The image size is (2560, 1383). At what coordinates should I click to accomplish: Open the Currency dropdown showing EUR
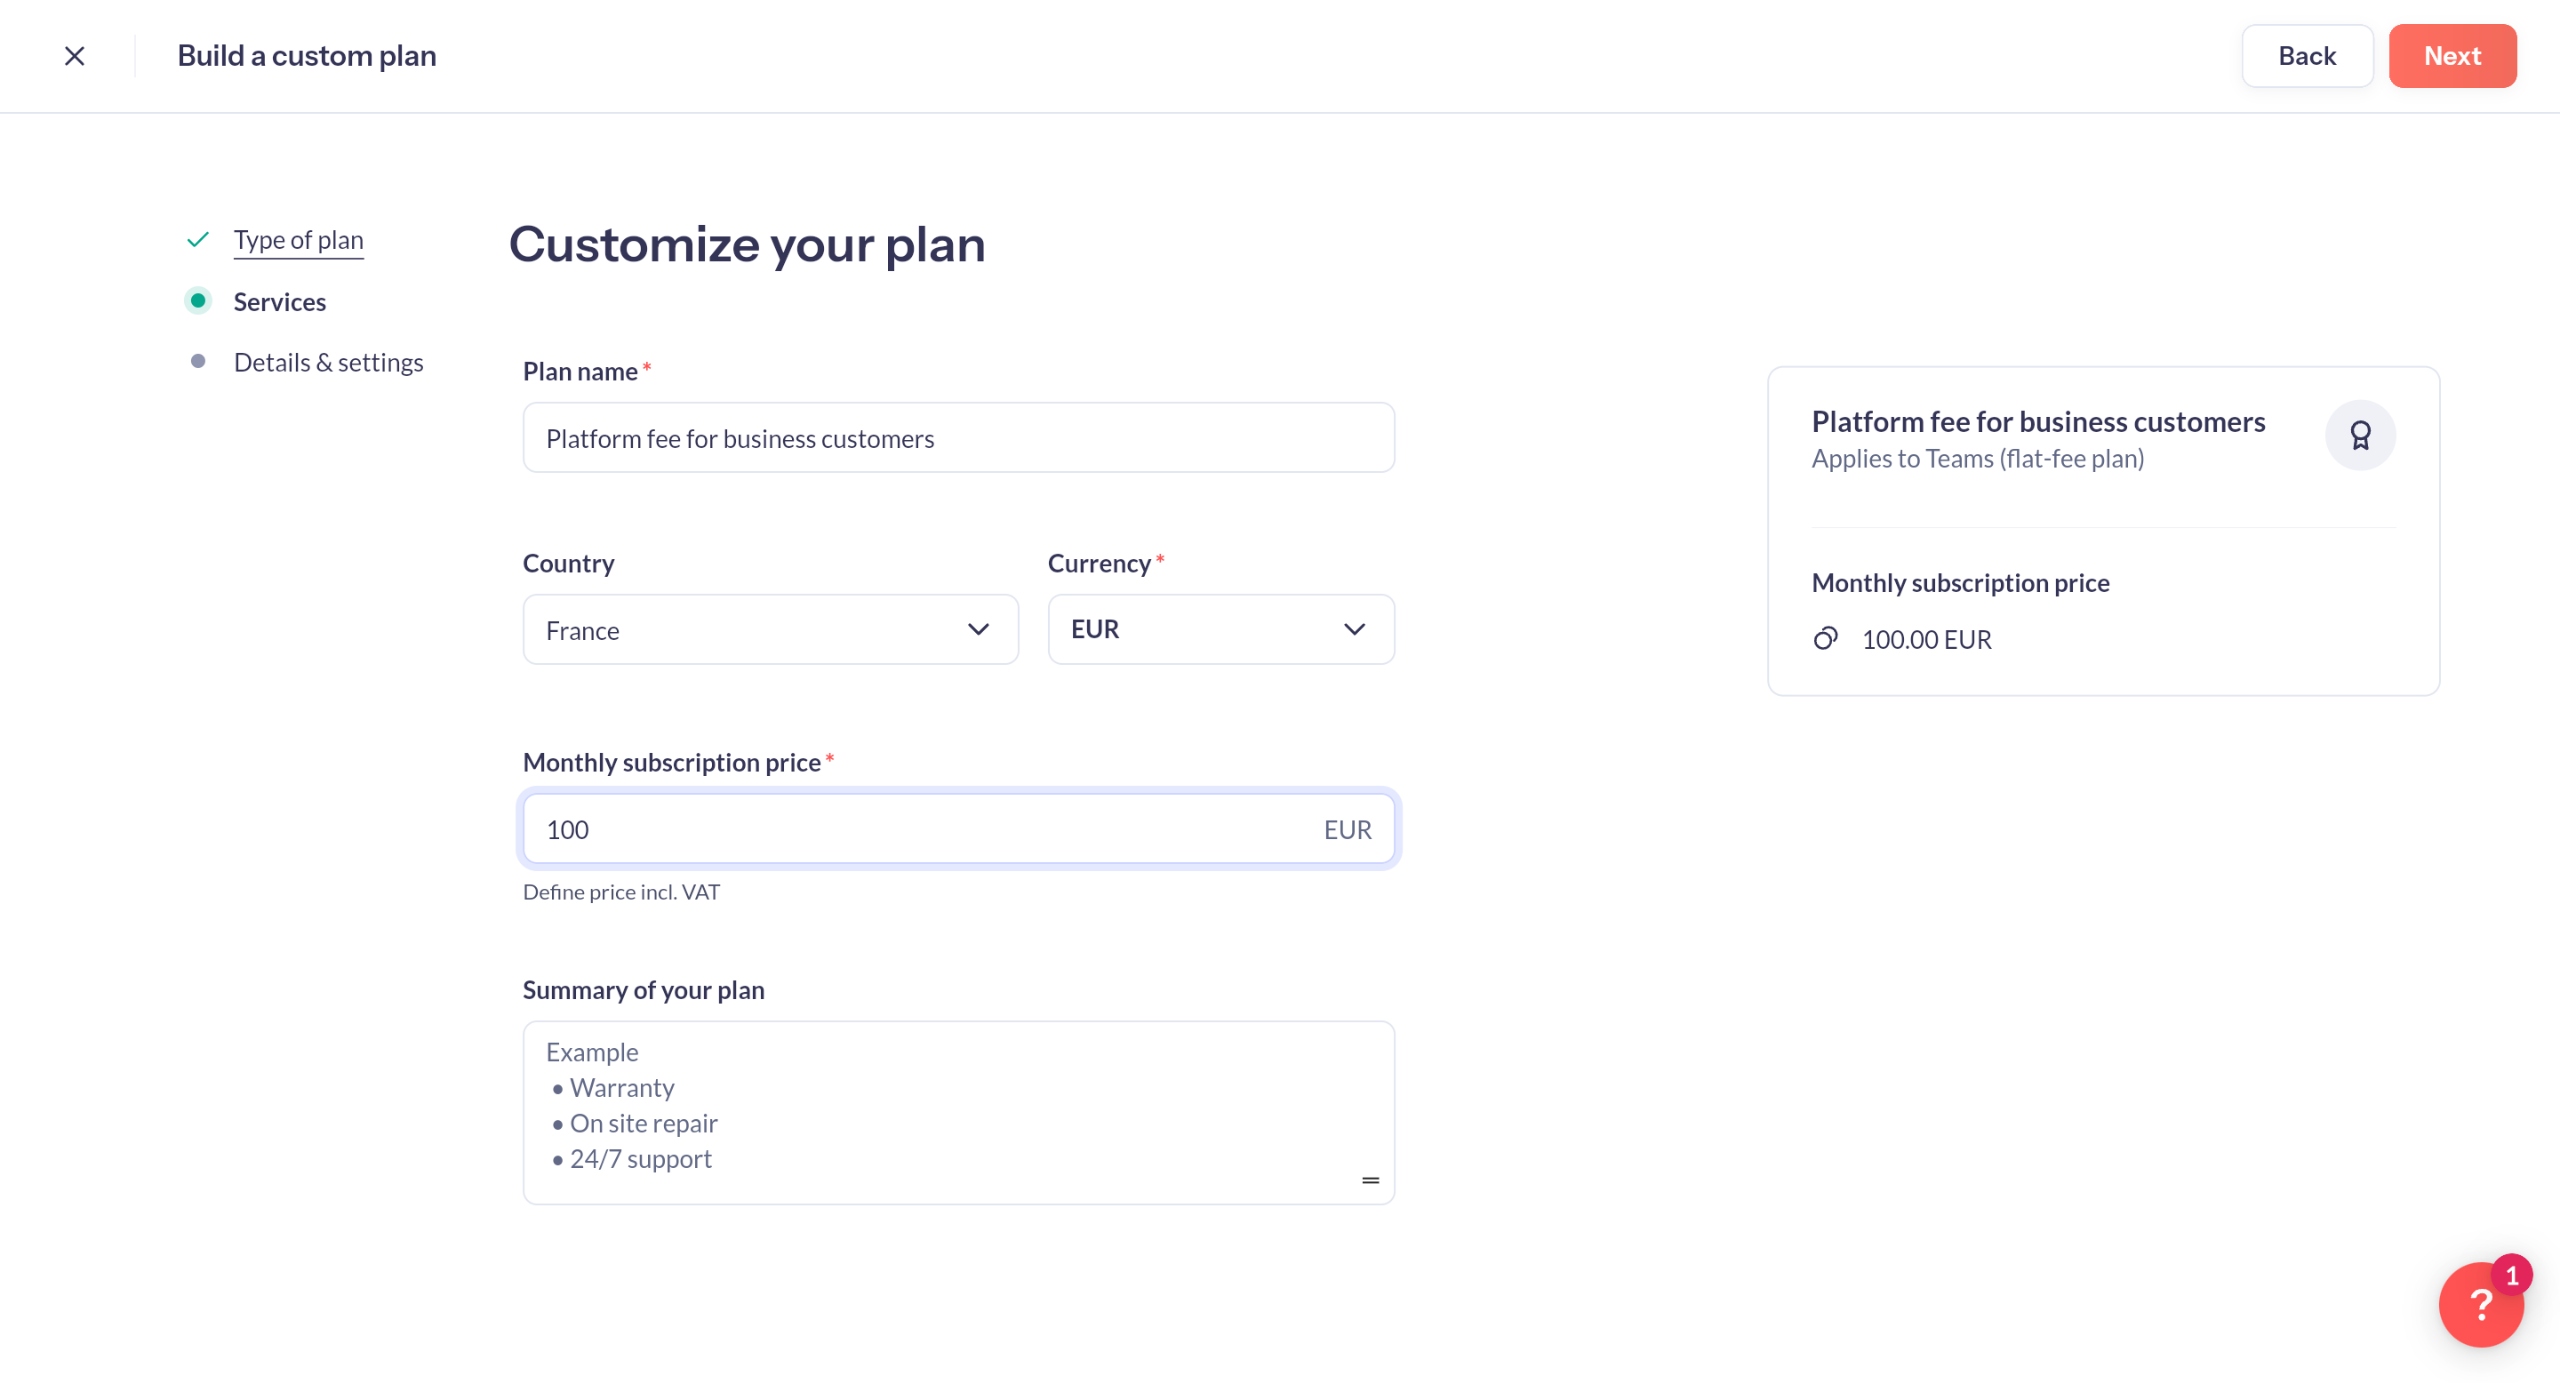pos(1221,630)
